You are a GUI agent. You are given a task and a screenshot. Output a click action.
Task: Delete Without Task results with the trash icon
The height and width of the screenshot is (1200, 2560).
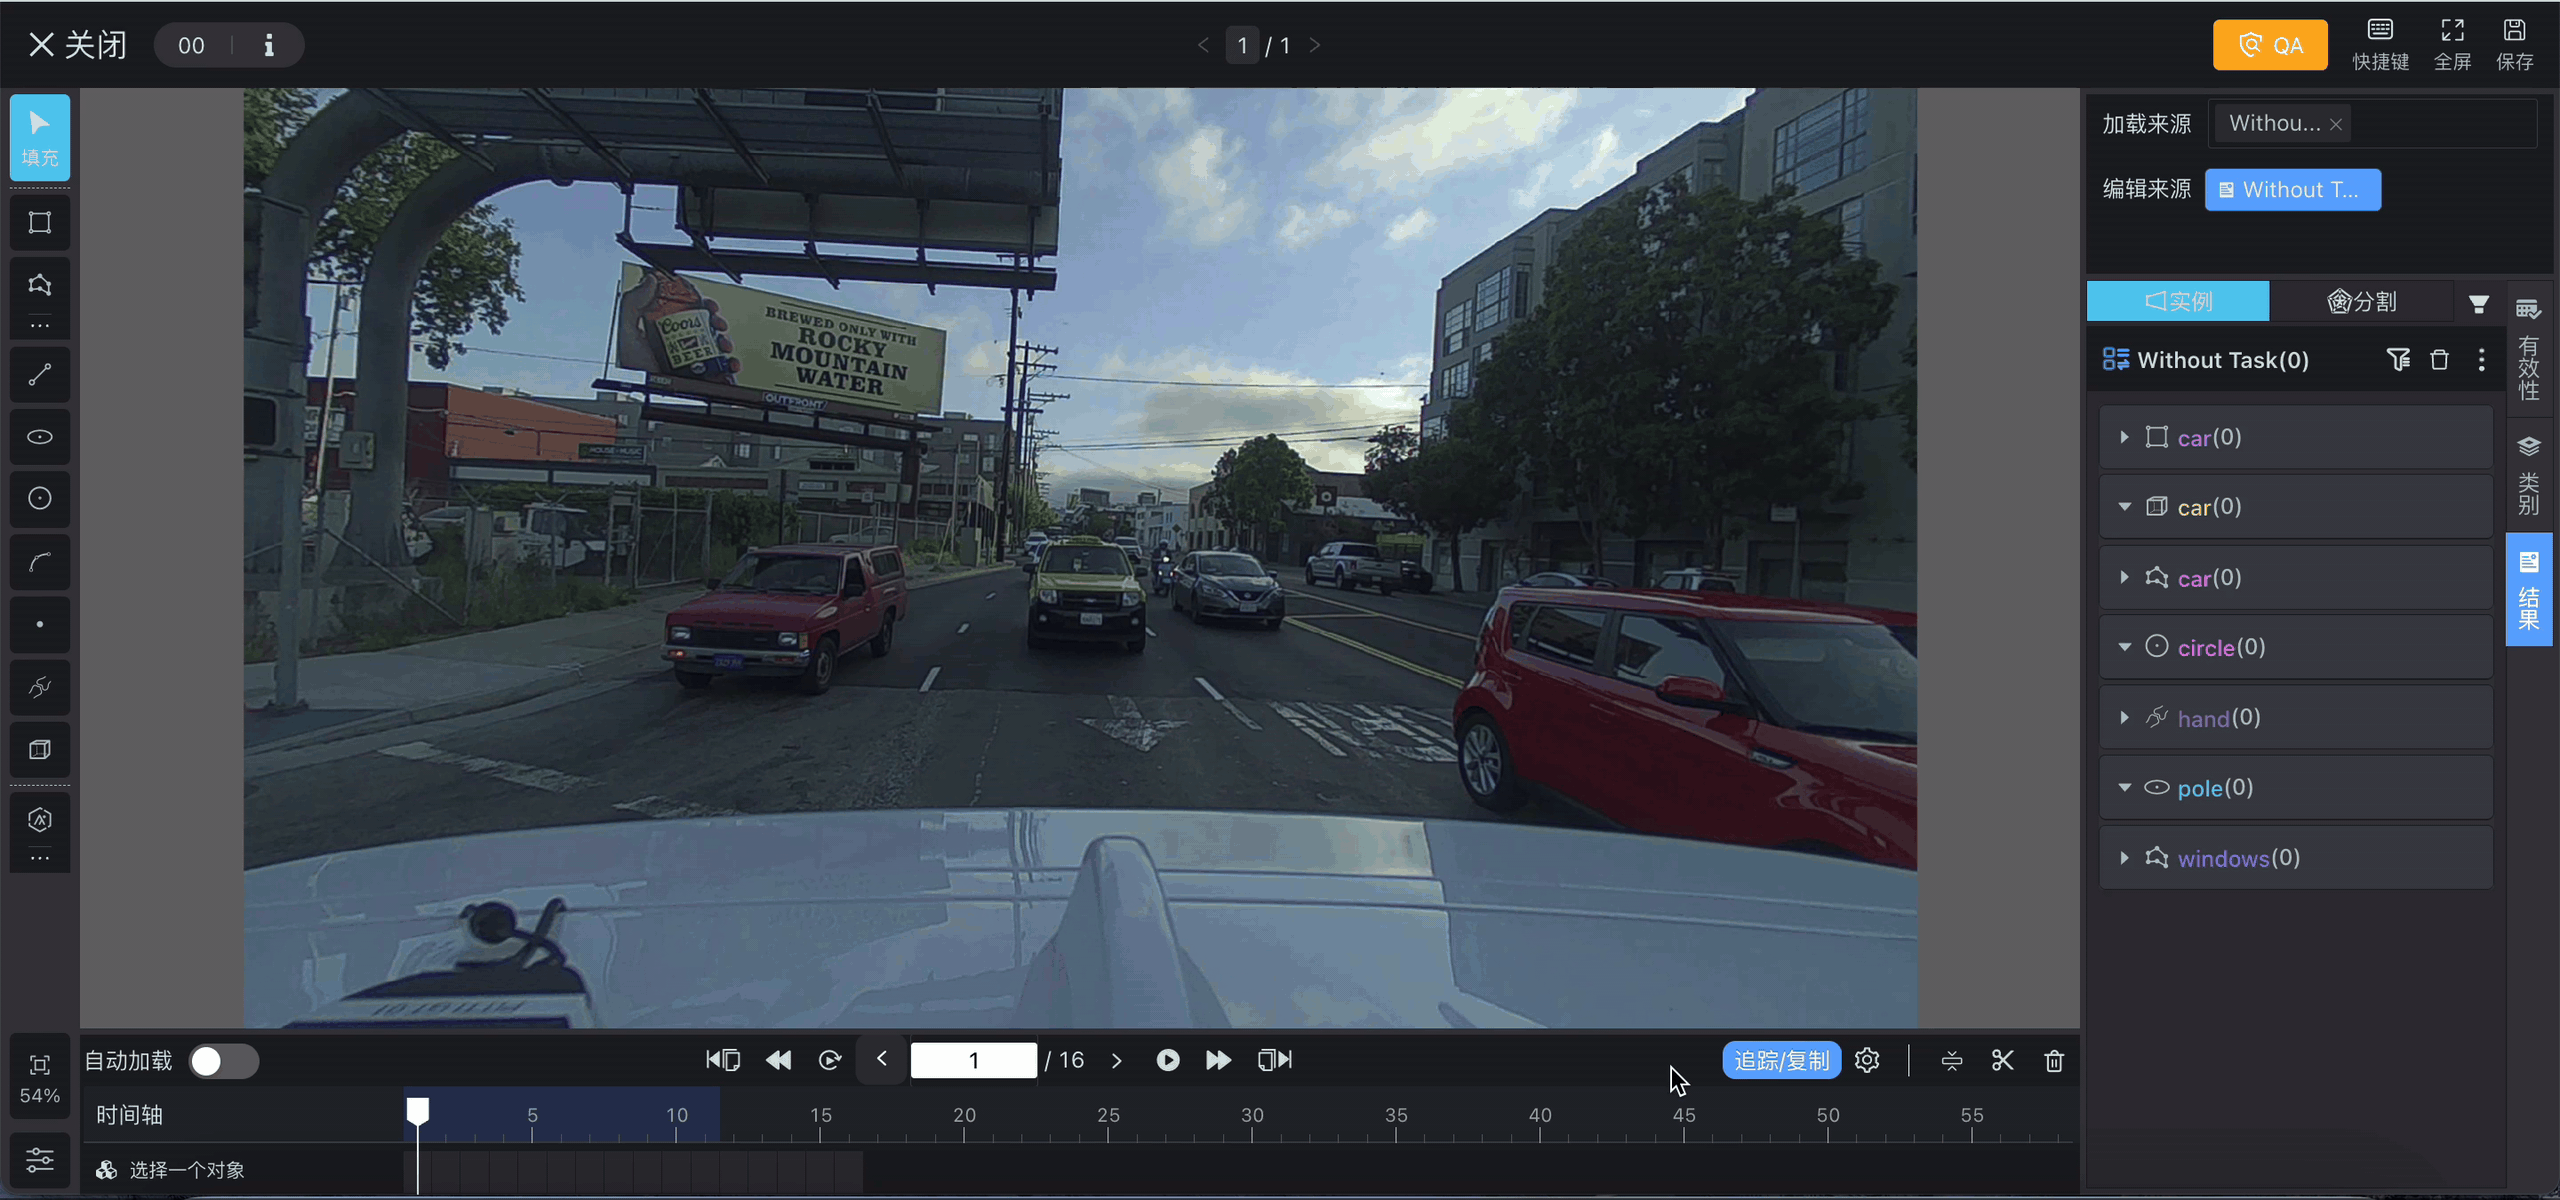[2439, 360]
